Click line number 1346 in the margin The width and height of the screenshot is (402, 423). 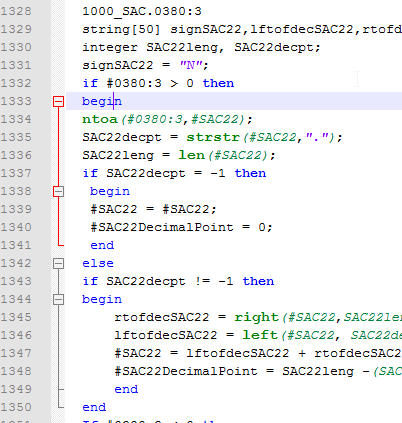(16, 335)
